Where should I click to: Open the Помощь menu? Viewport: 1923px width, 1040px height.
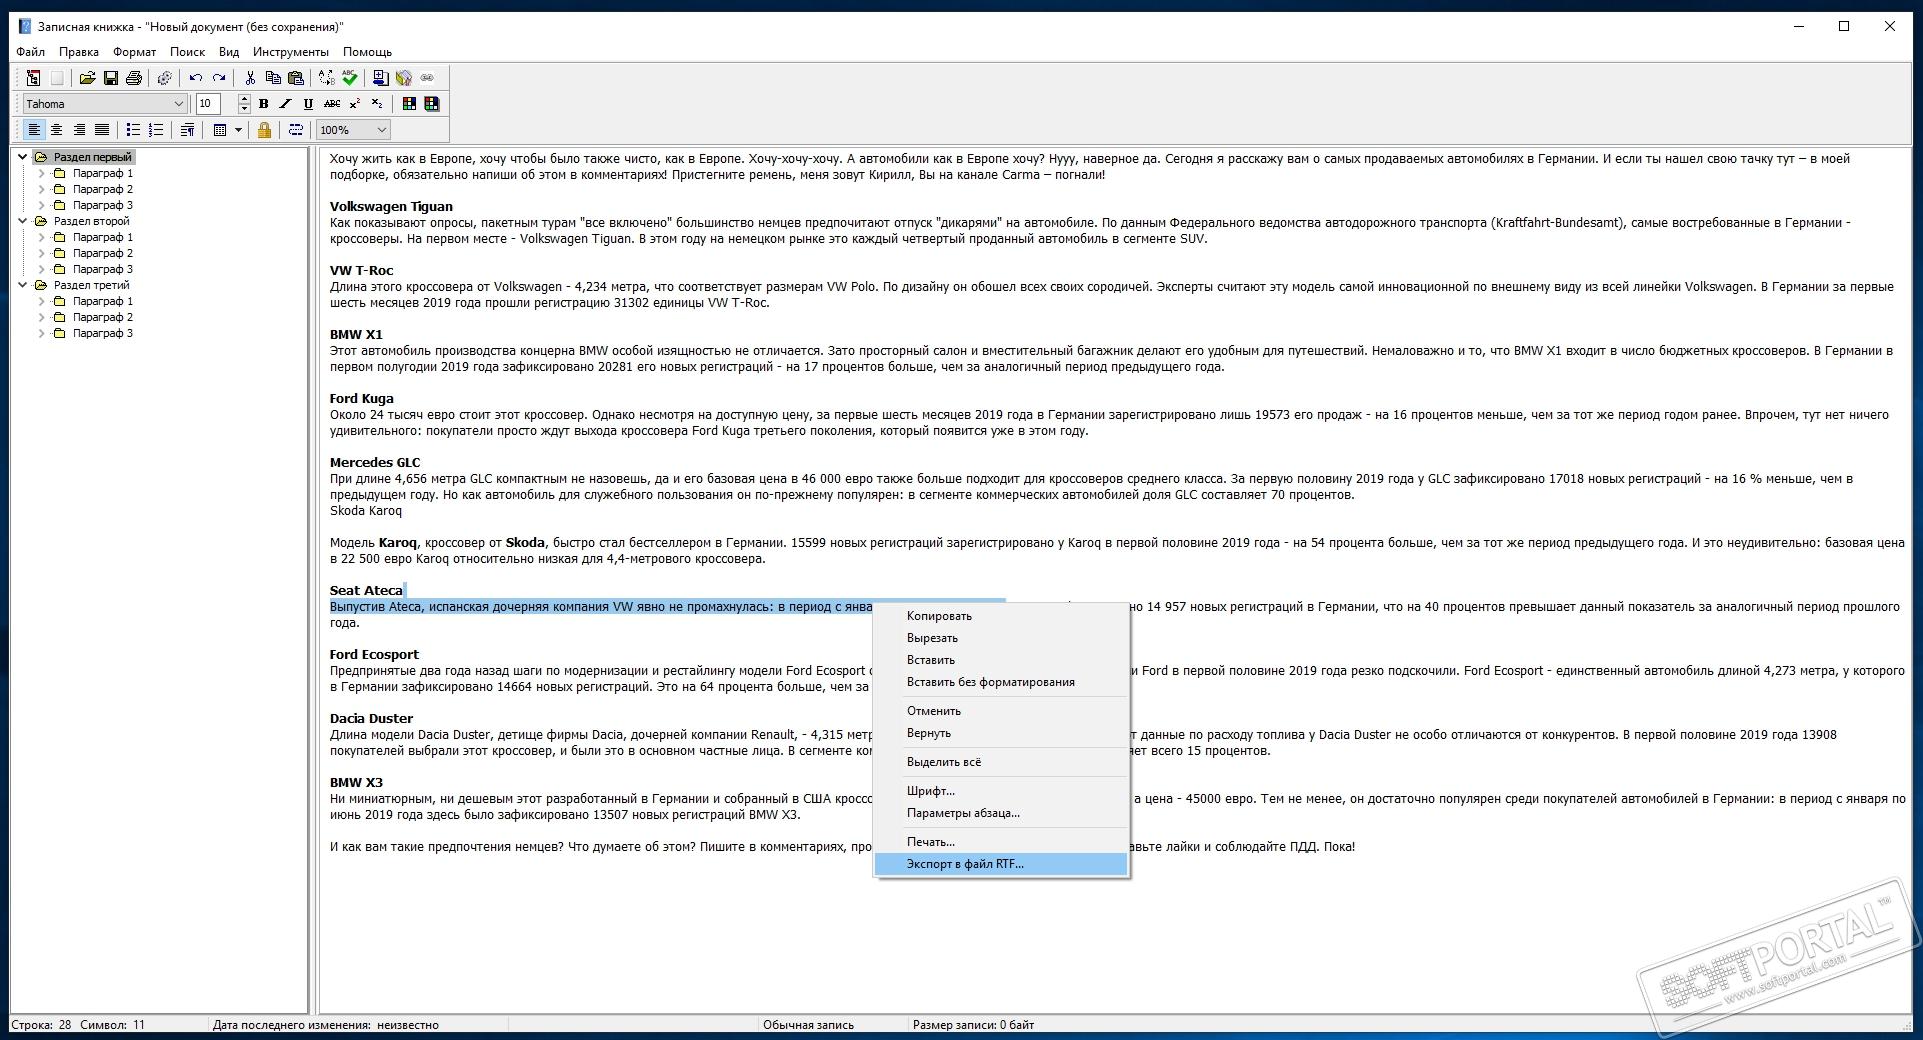point(367,52)
